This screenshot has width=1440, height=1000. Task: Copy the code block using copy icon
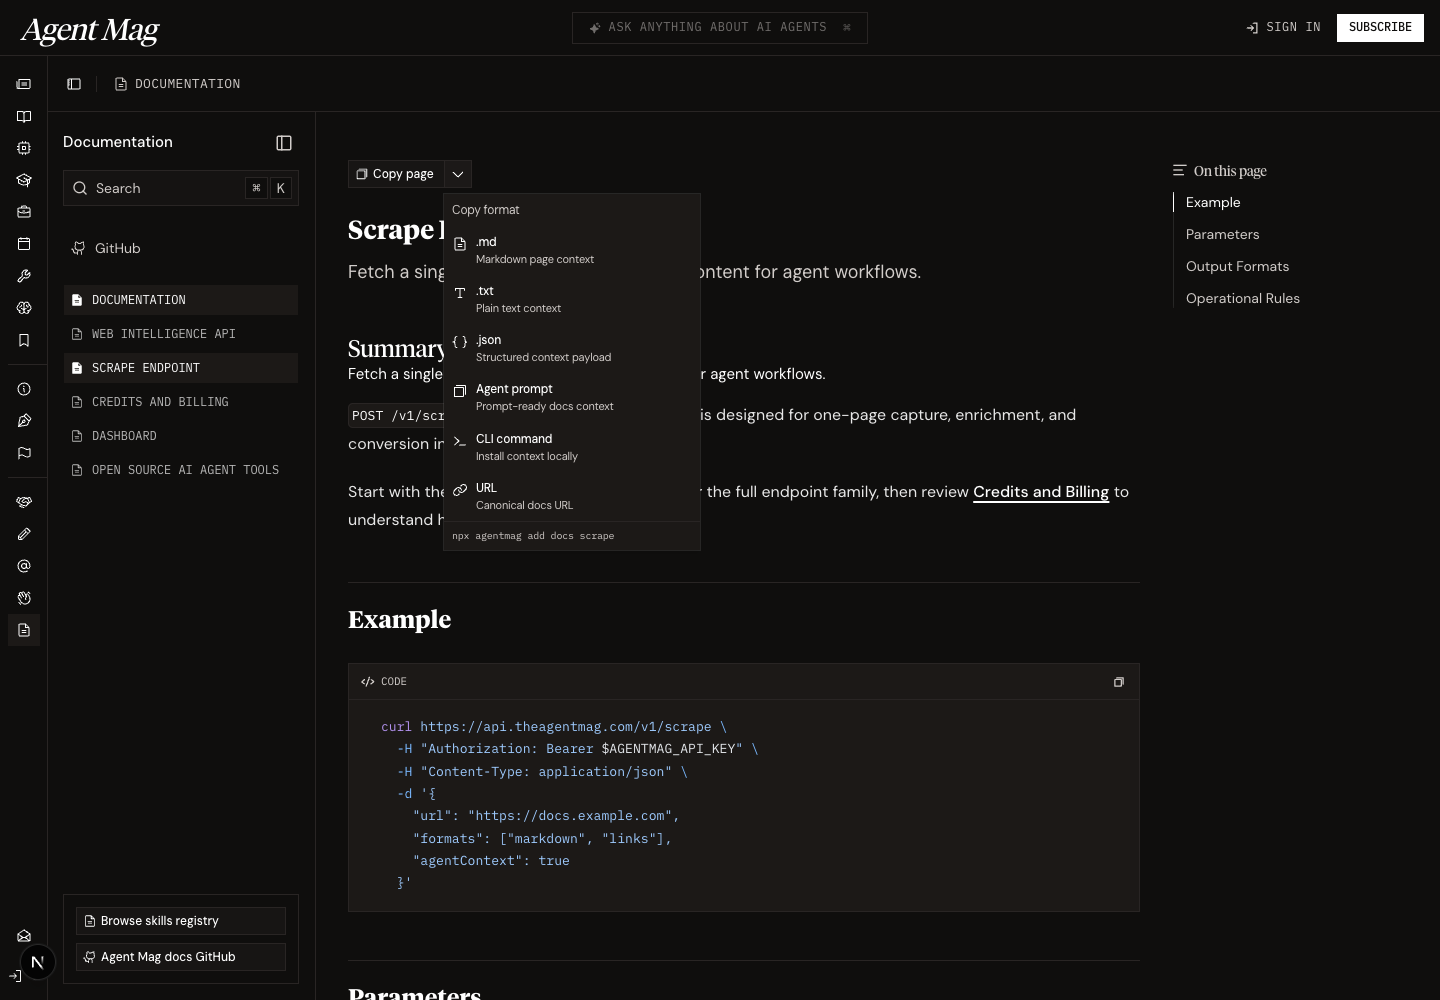click(x=1118, y=682)
